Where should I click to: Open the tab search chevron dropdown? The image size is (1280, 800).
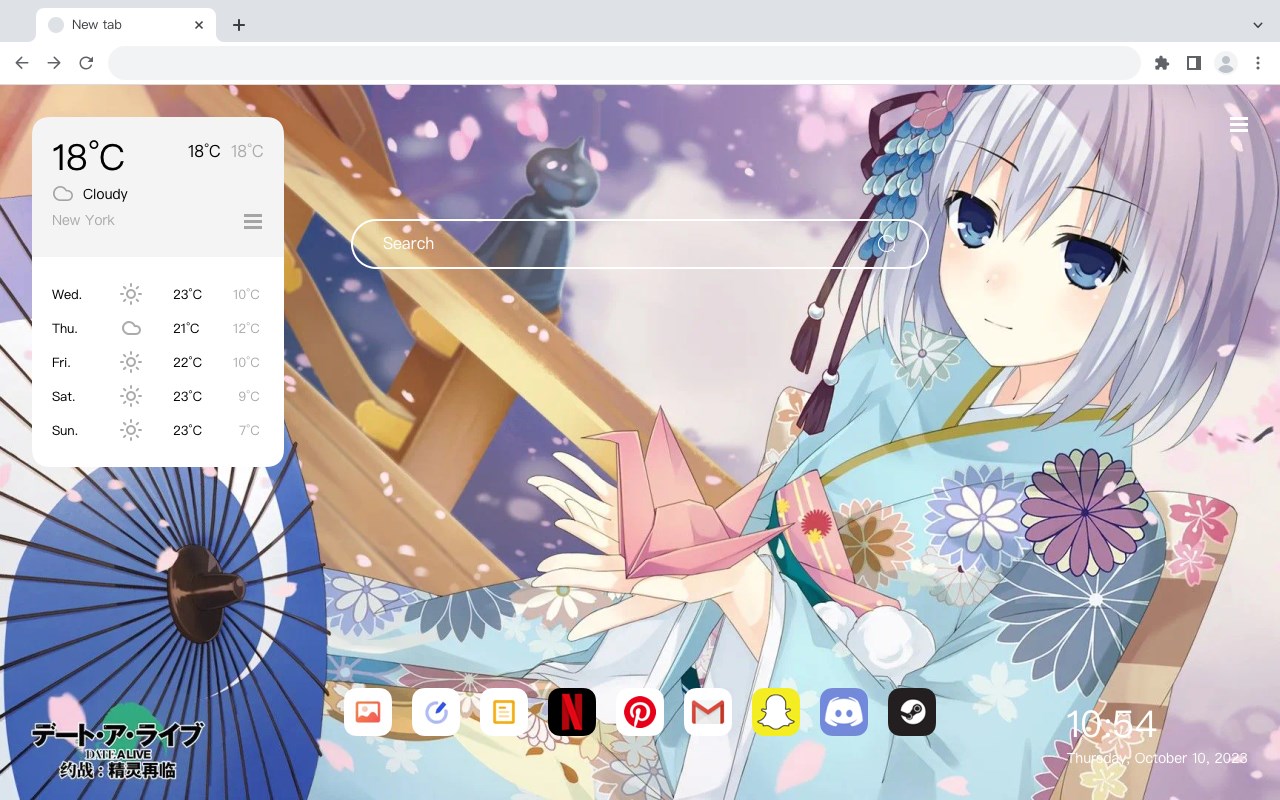tap(1258, 24)
